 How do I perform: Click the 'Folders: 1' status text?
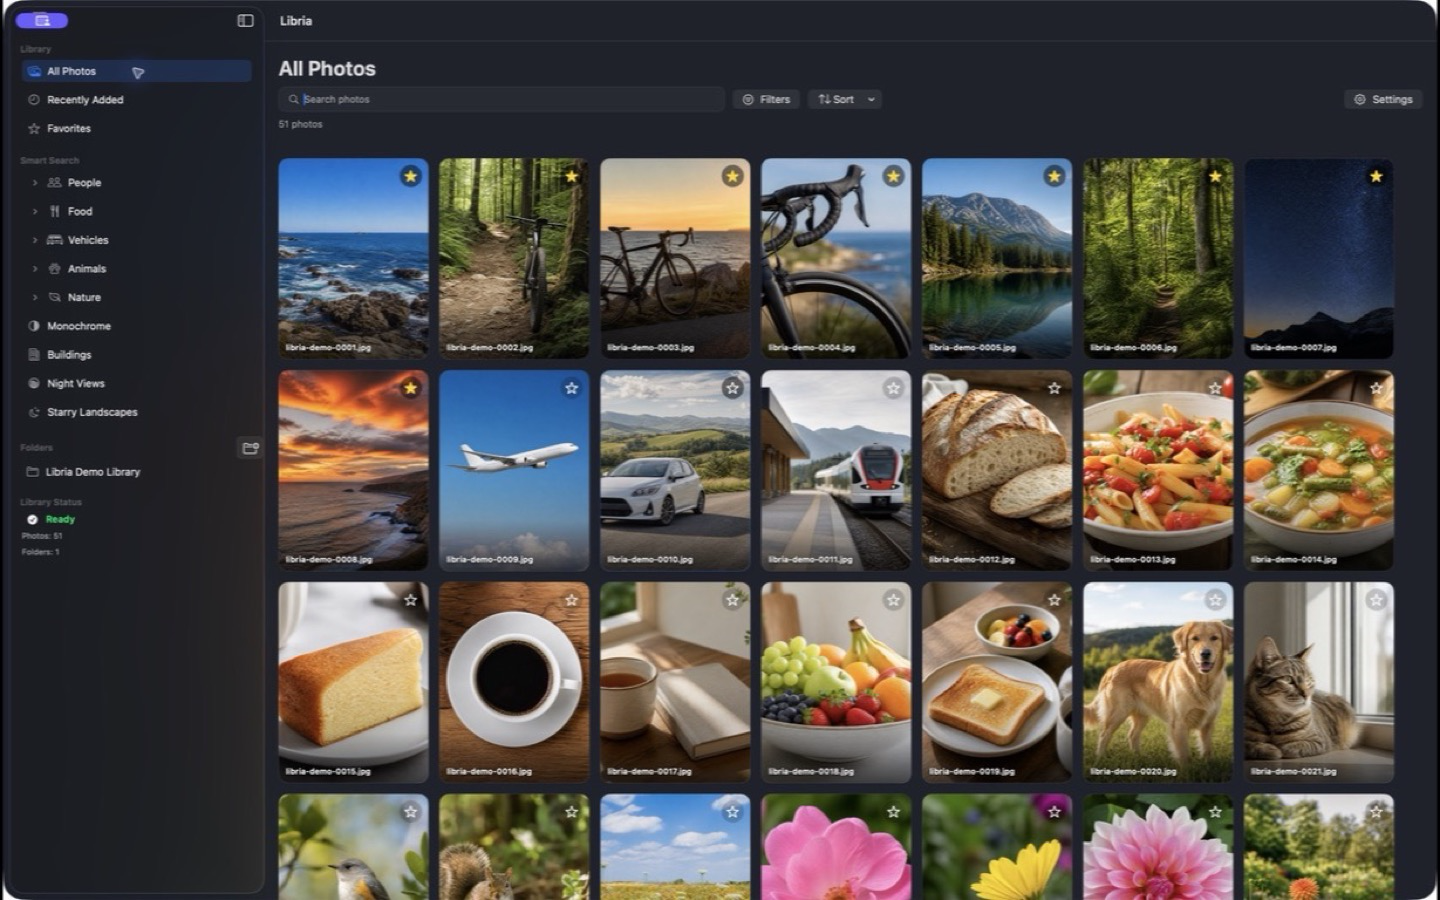[41, 552]
